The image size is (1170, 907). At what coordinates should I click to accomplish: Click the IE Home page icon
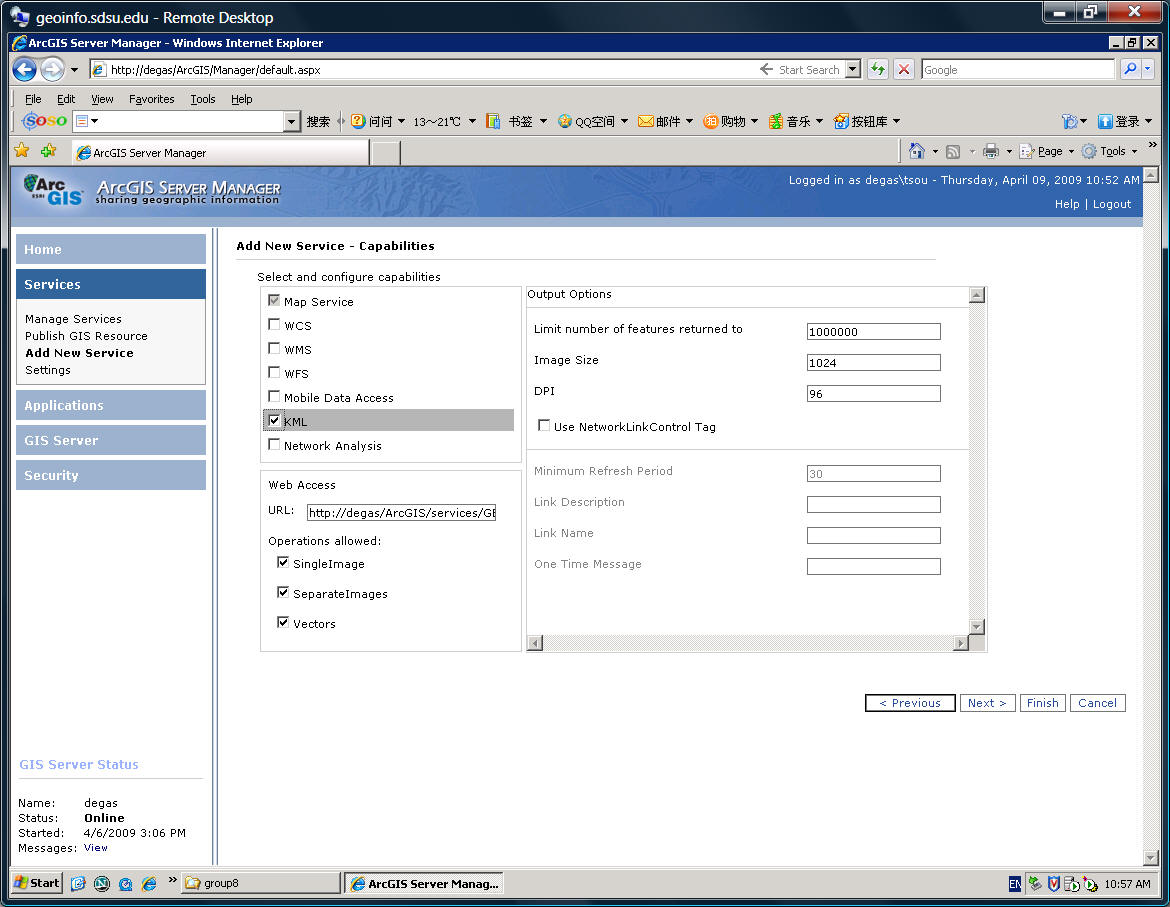coord(916,151)
